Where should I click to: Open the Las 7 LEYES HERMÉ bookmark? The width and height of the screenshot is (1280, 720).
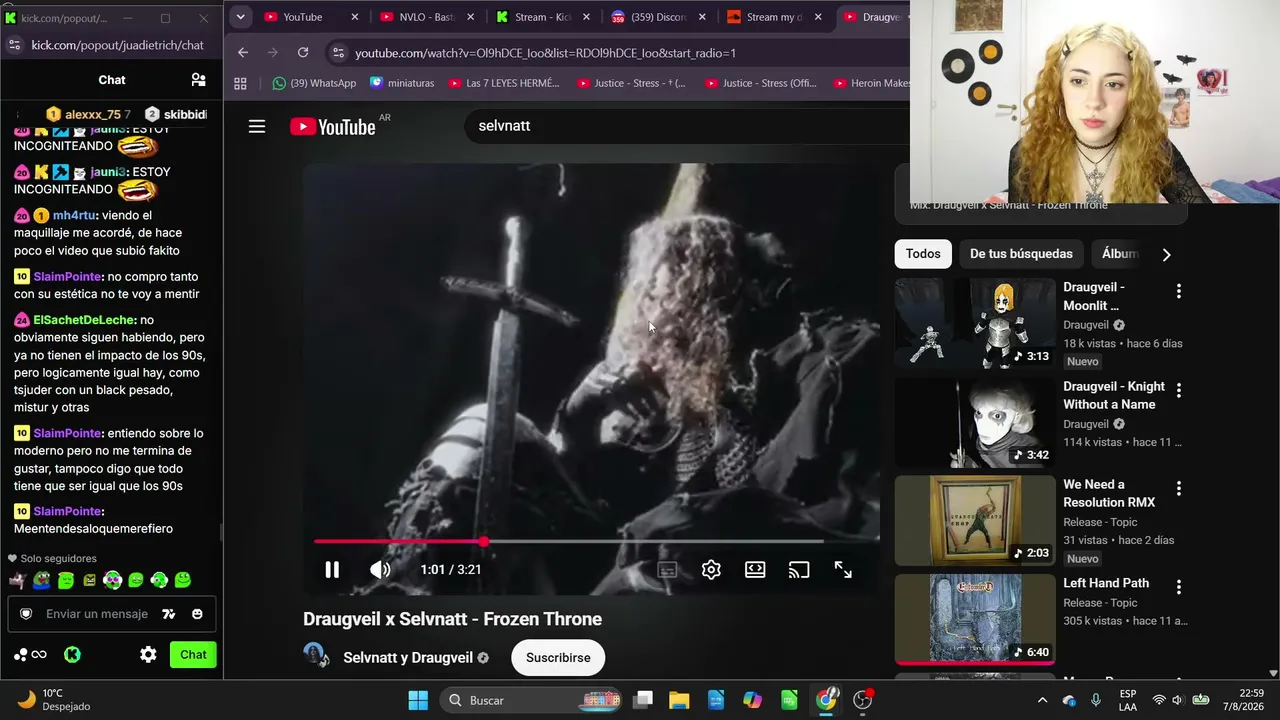coord(504,84)
